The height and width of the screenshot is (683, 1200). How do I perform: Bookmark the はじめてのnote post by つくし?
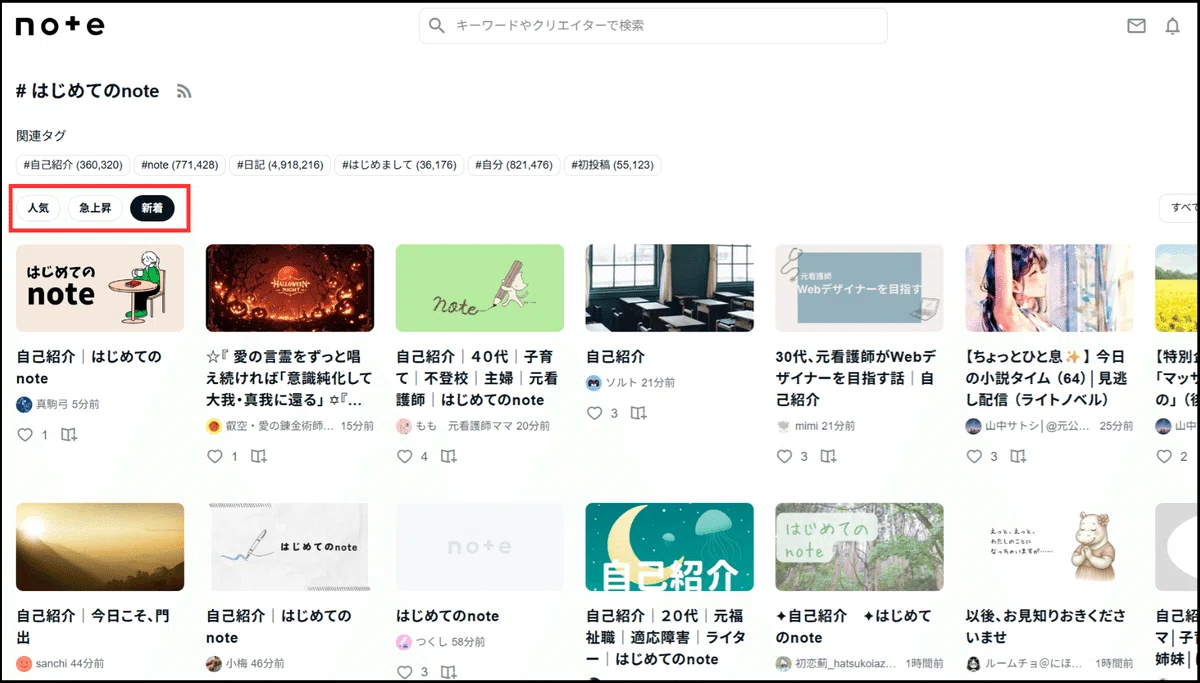449,672
